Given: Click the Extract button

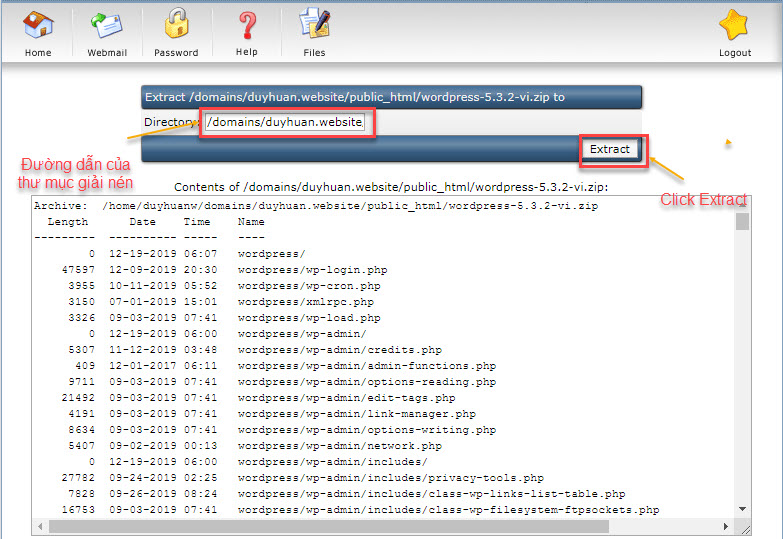Looking at the screenshot, I should [609, 149].
